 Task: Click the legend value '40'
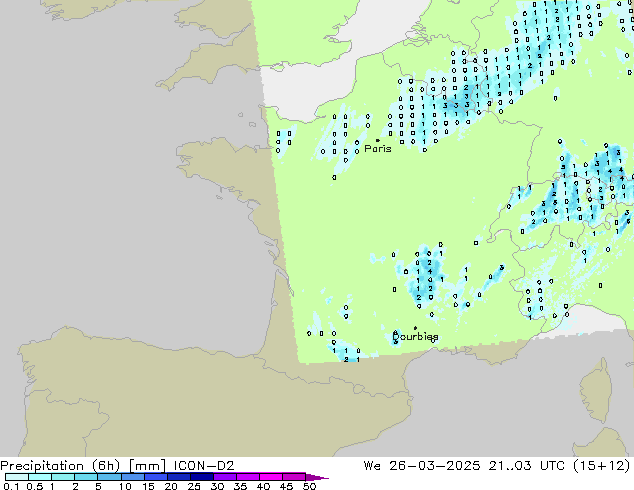pyautogui.click(x=263, y=486)
